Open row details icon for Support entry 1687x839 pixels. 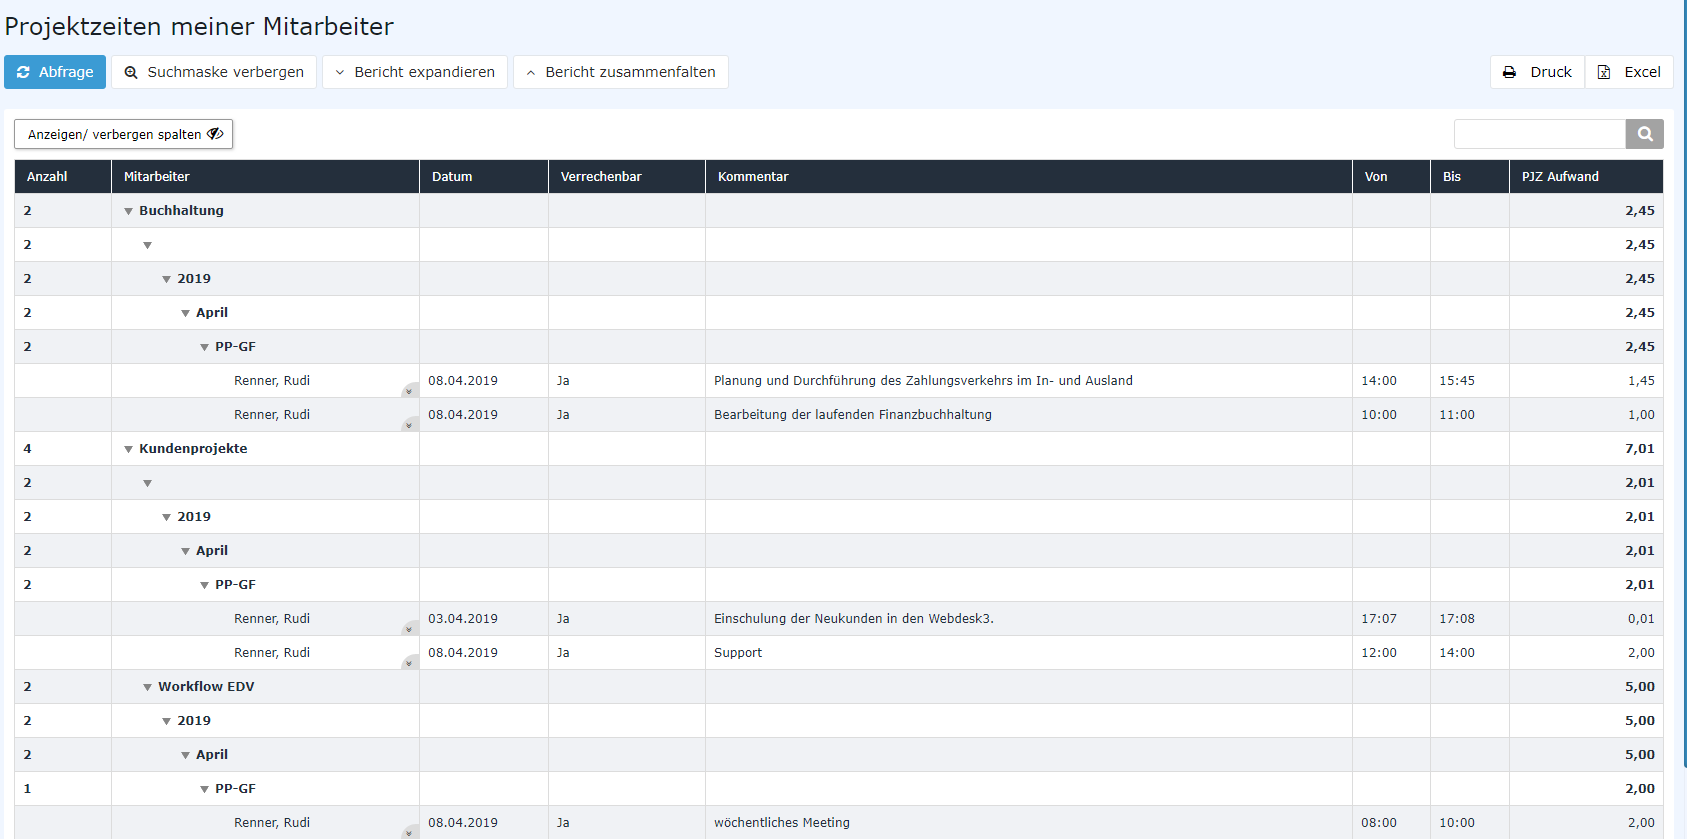pos(409,662)
